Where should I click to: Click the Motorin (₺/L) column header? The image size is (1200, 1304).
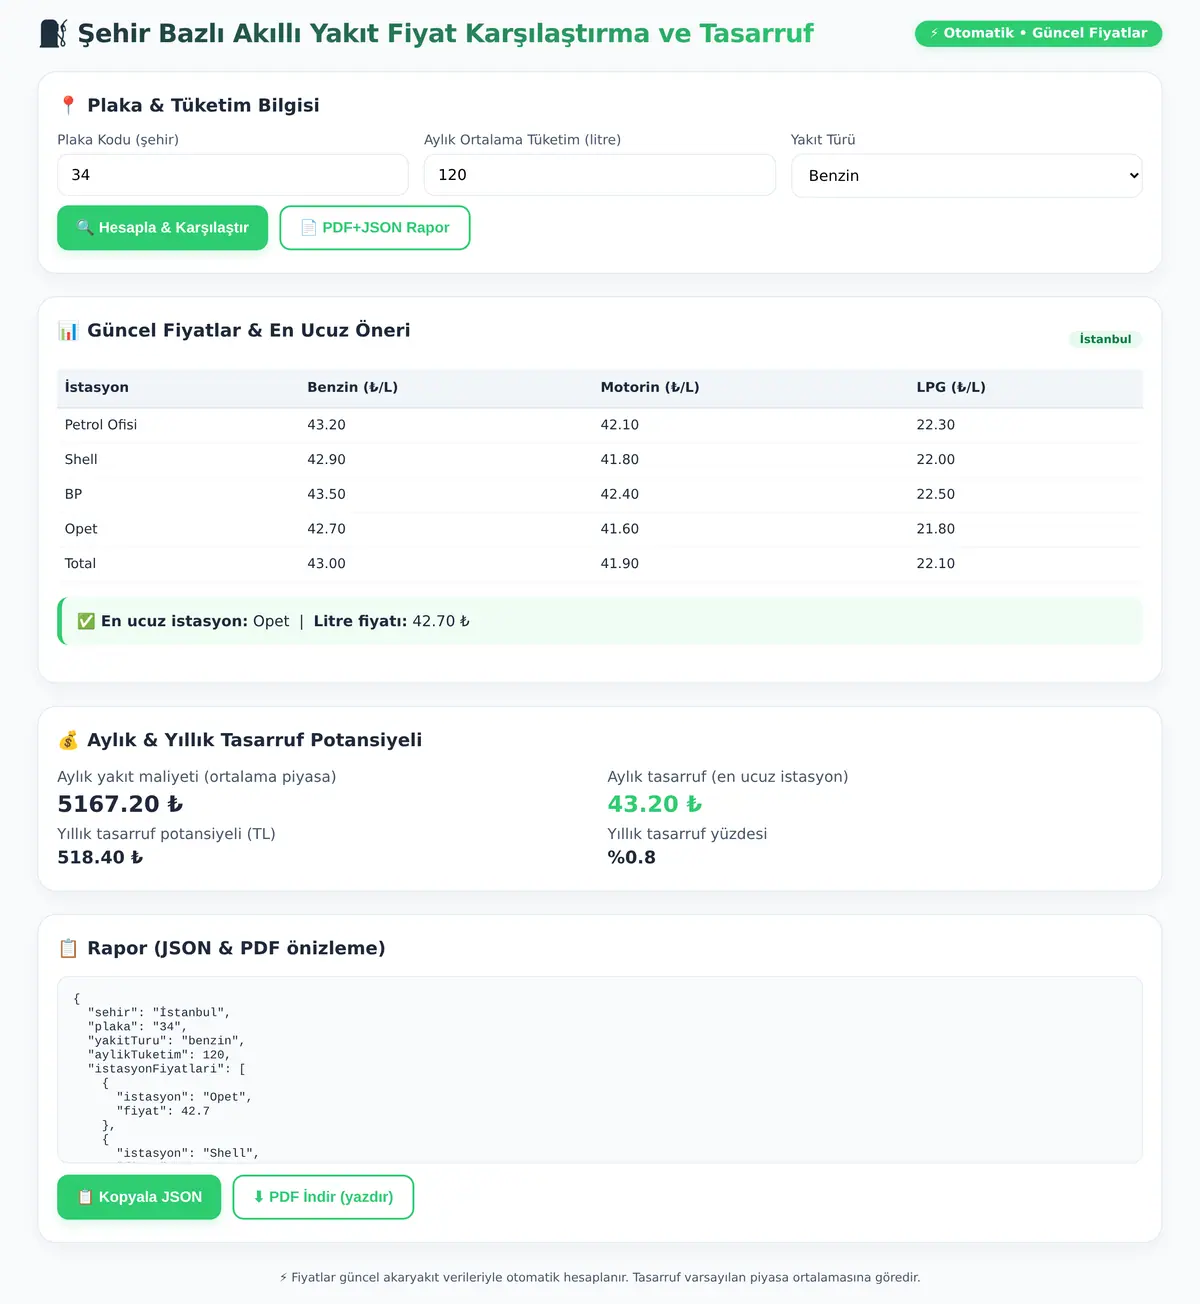[x=650, y=387]
